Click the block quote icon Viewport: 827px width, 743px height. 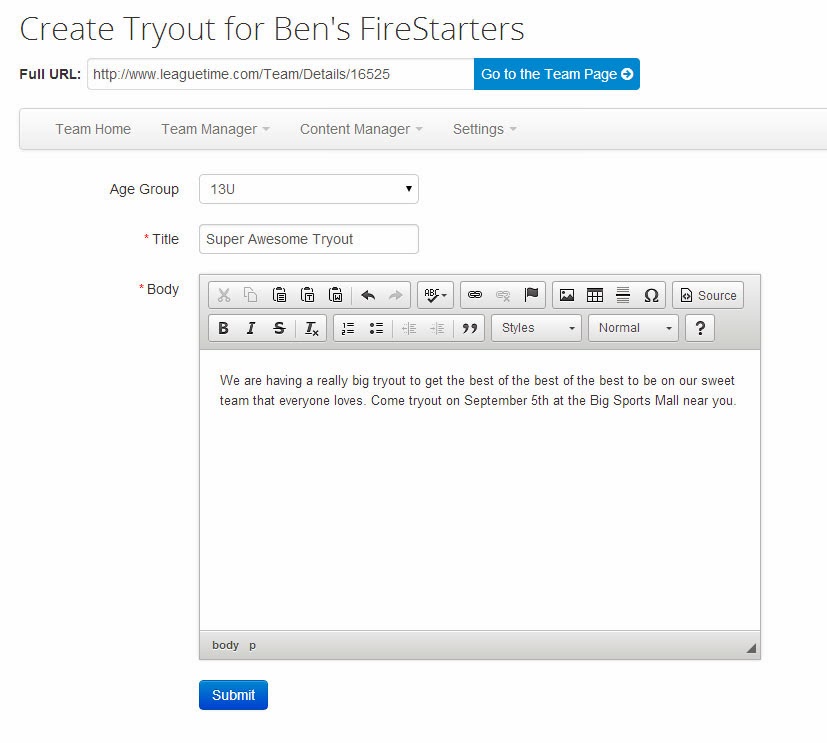[x=469, y=328]
